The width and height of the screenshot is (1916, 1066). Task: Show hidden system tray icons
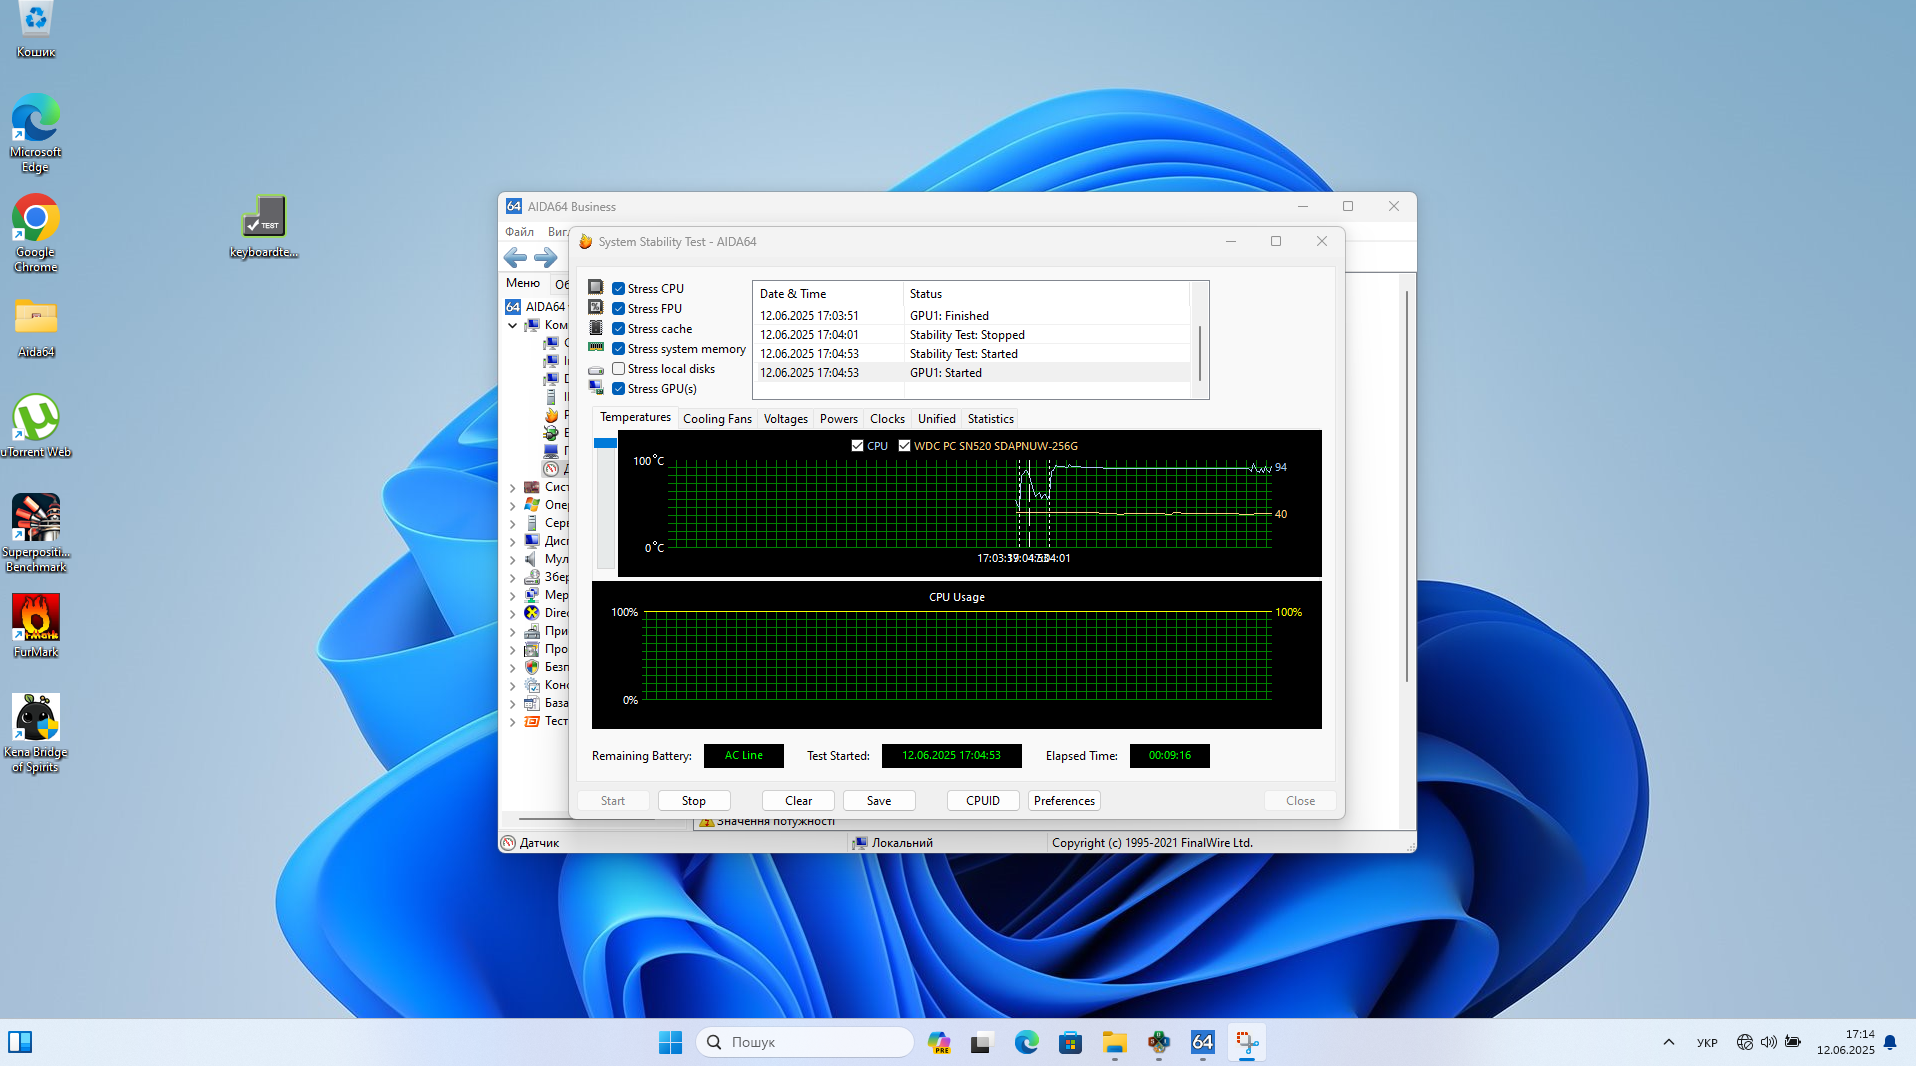pyautogui.click(x=1668, y=1042)
